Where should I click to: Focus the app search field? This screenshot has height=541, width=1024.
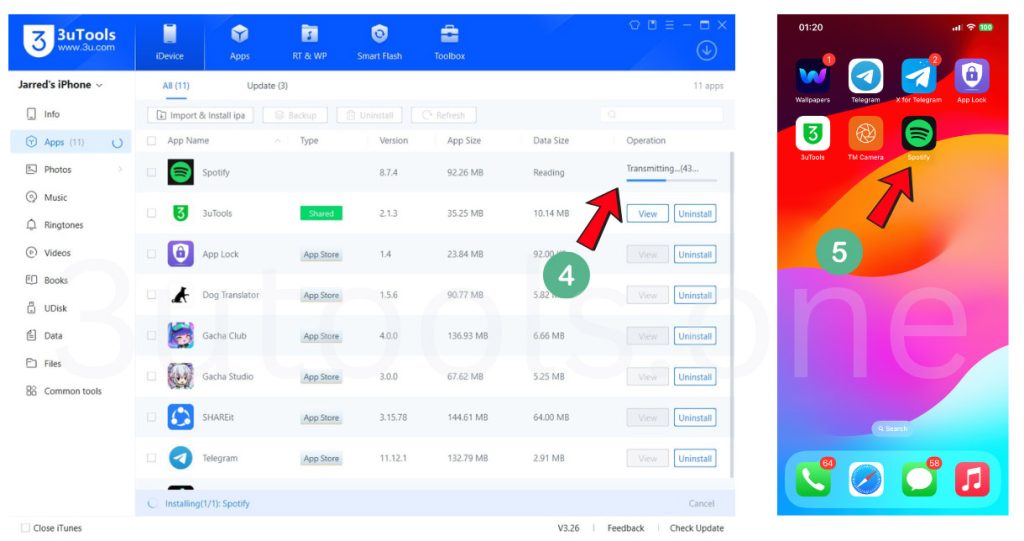click(662, 114)
